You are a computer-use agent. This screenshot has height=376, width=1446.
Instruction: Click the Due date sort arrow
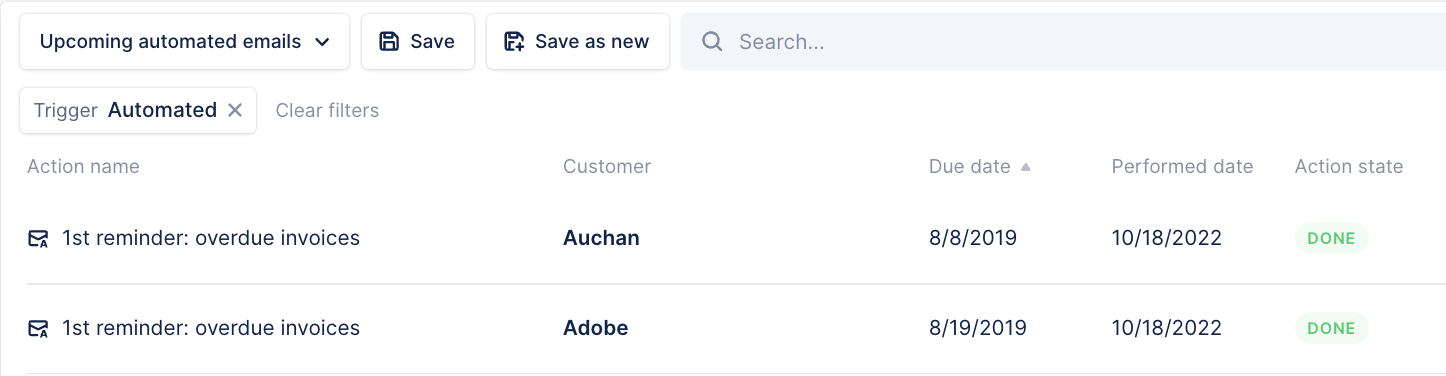[1025, 167]
